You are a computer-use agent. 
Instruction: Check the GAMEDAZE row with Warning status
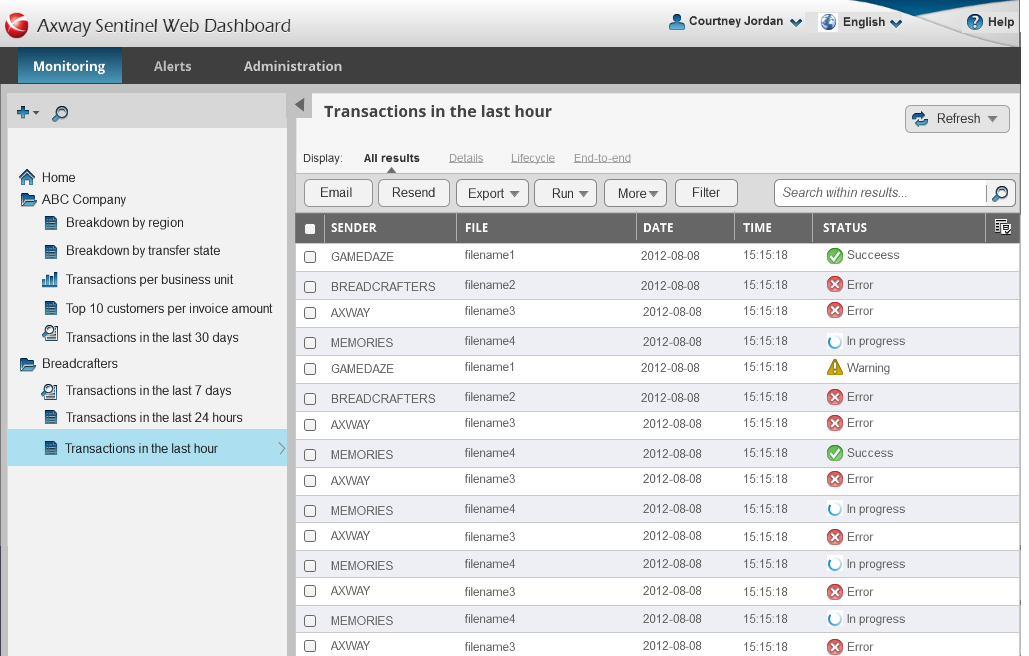click(x=310, y=369)
